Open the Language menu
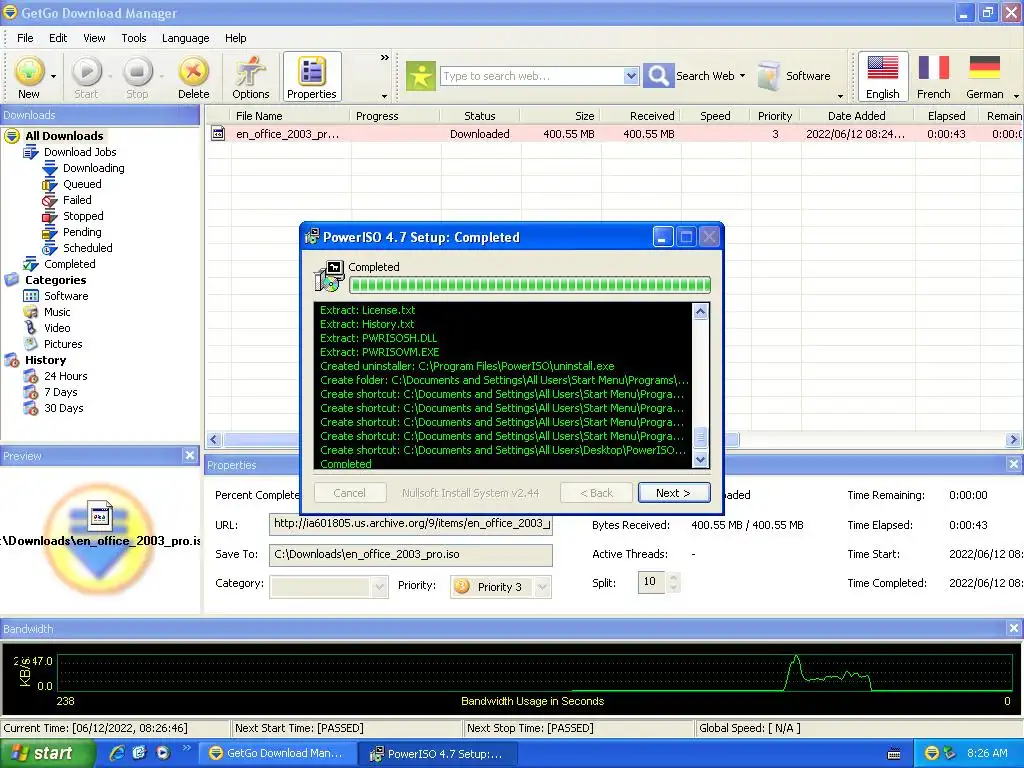The width and height of the screenshot is (1024, 768). pos(185,38)
